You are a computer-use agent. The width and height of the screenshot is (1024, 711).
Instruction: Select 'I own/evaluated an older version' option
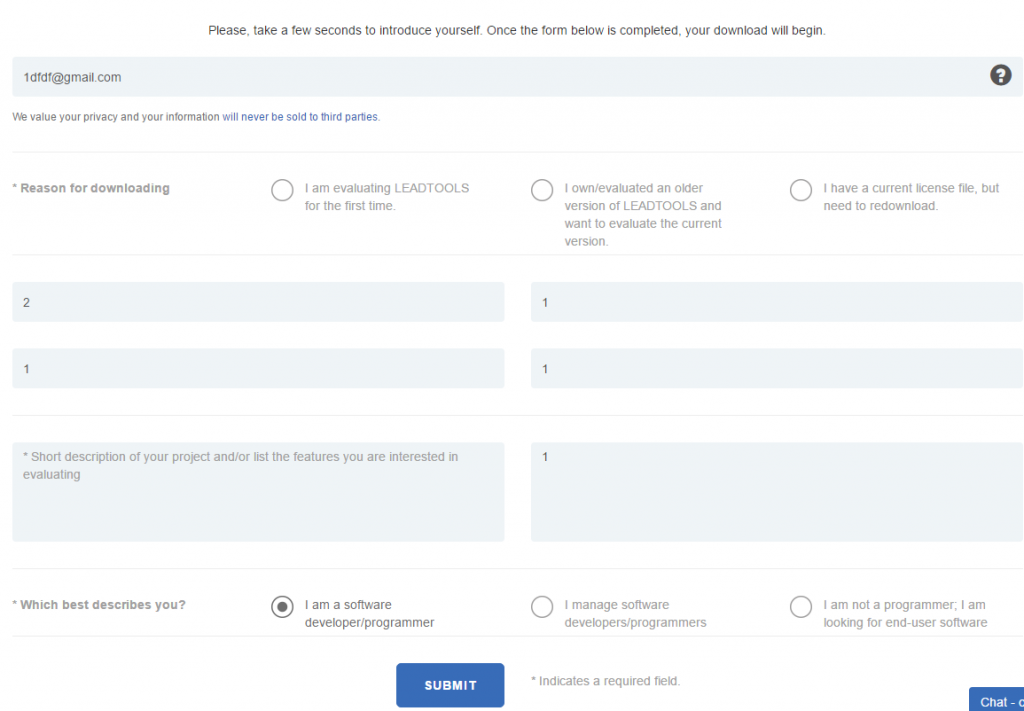click(542, 191)
